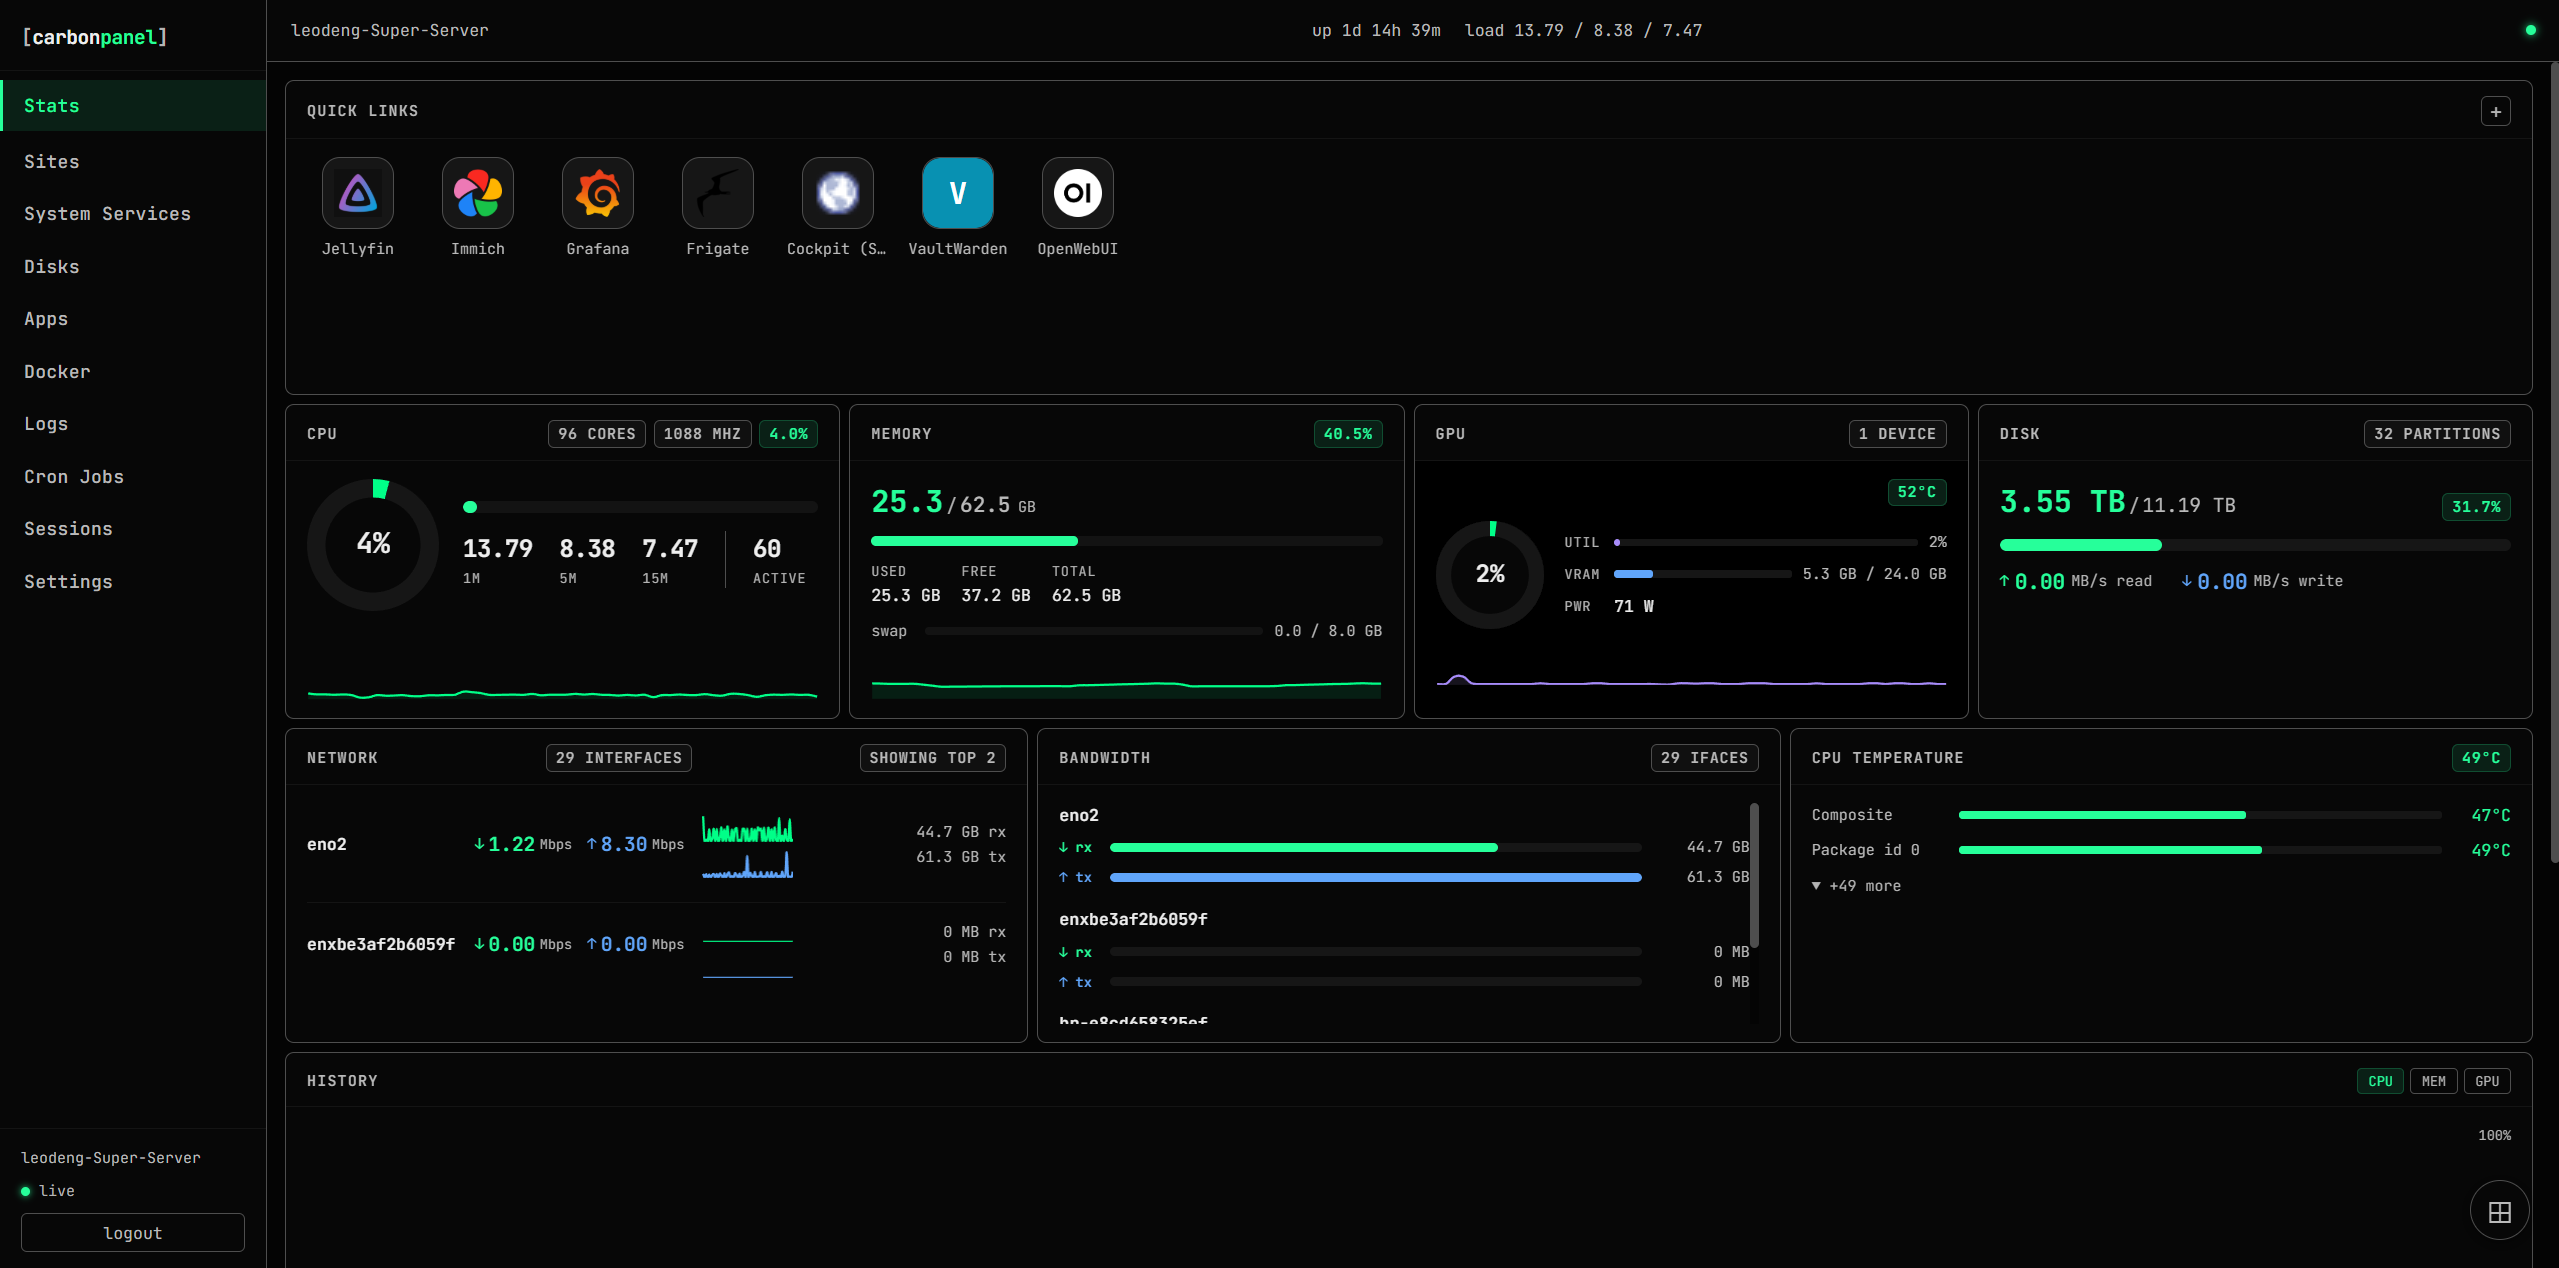Viewport: 2559px width, 1268px height.
Task: Click the GPU UTIL bar
Action: 1766,542
